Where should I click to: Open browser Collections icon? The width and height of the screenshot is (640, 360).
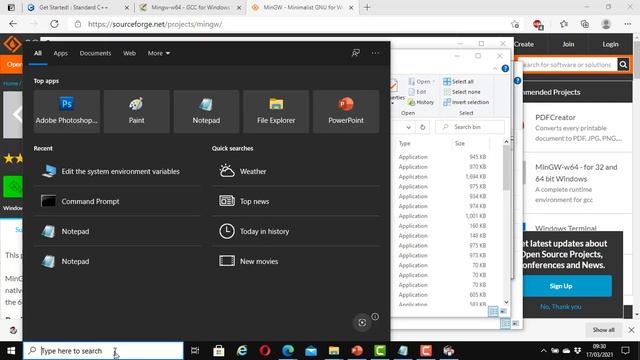pos(584,24)
